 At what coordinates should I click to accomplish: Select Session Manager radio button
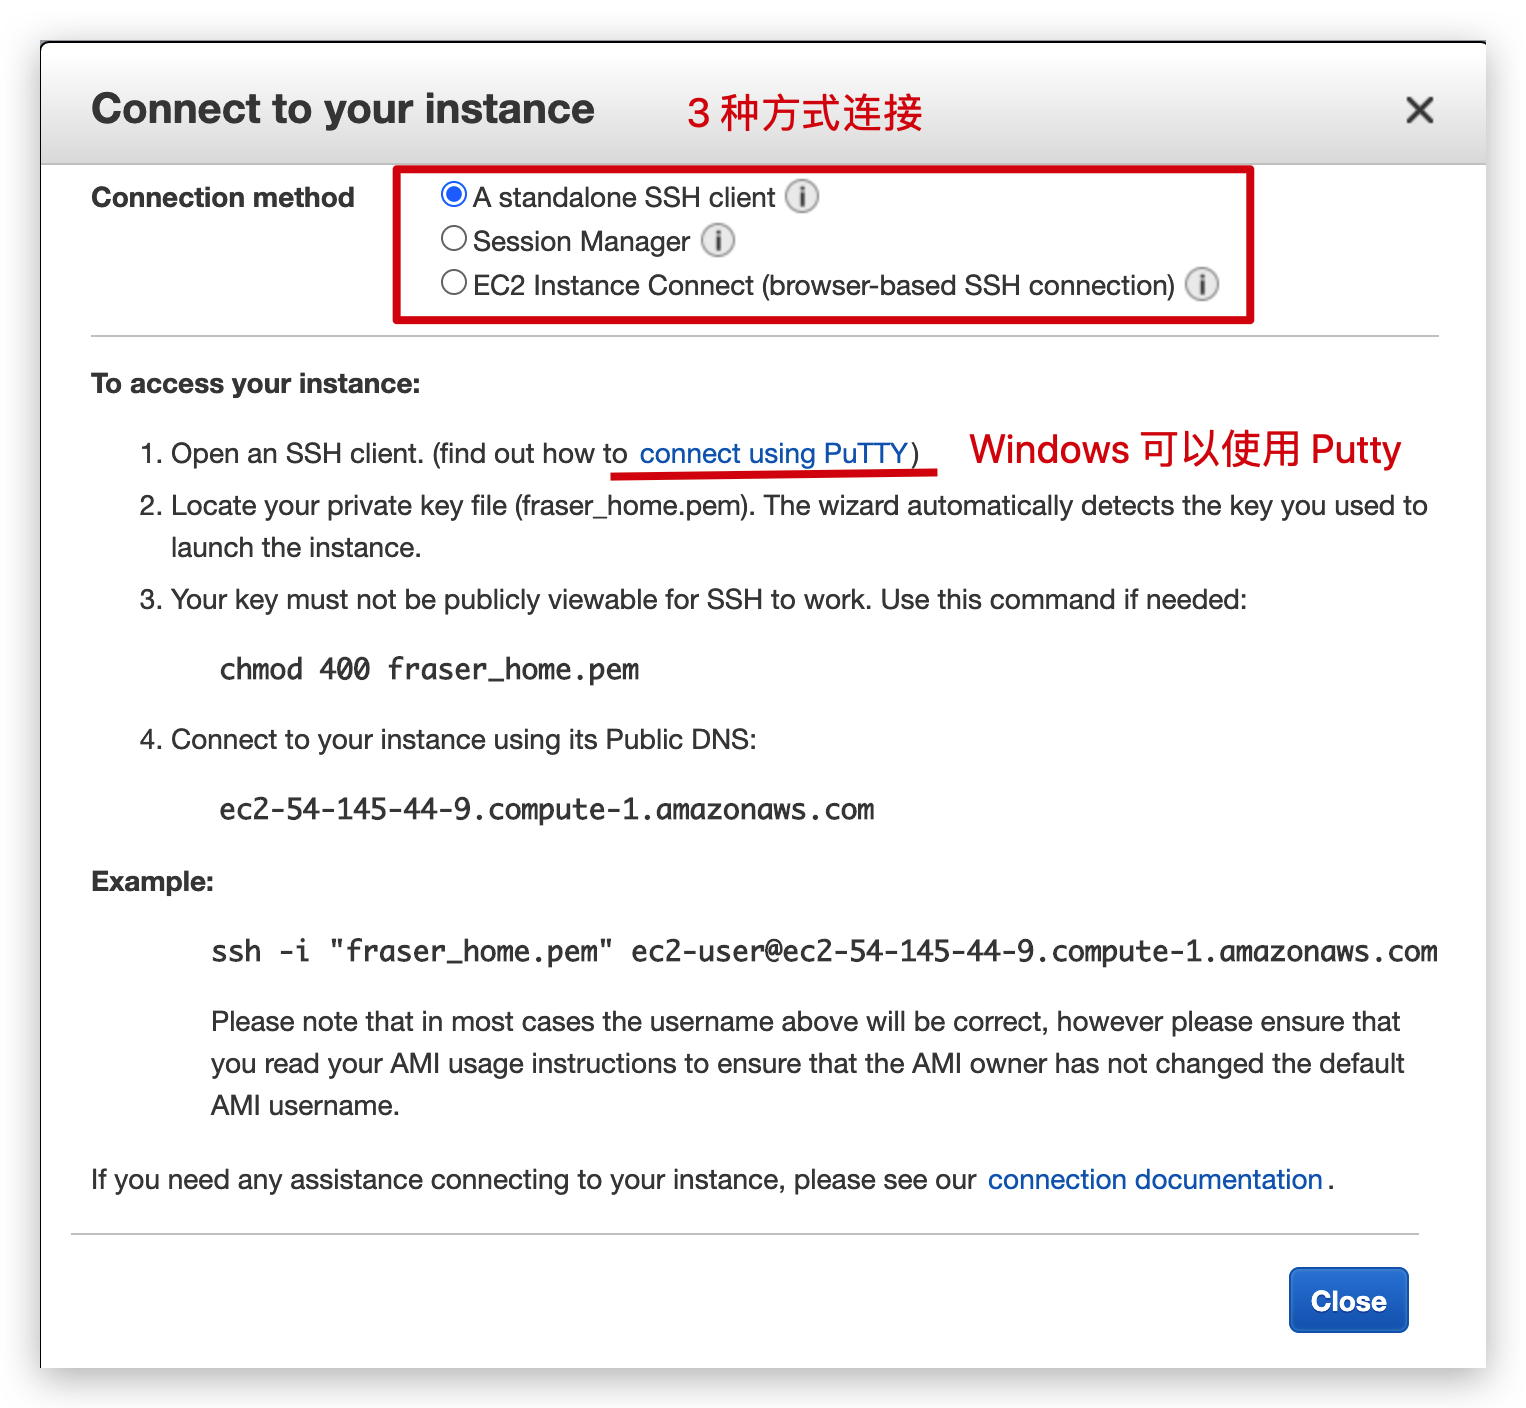pyautogui.click(x=454, y=239)
